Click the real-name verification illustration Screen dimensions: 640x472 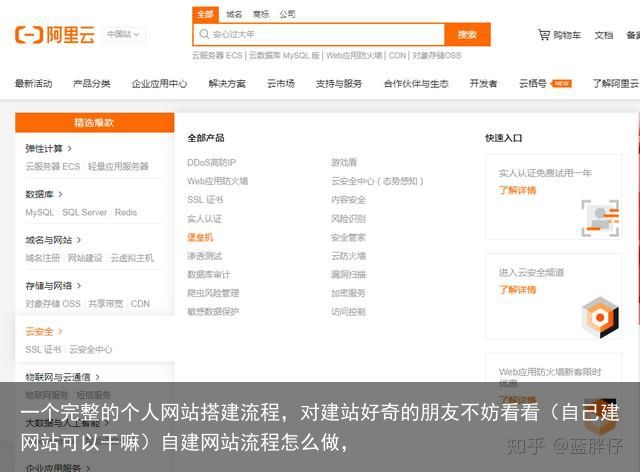tap(600, 218)
